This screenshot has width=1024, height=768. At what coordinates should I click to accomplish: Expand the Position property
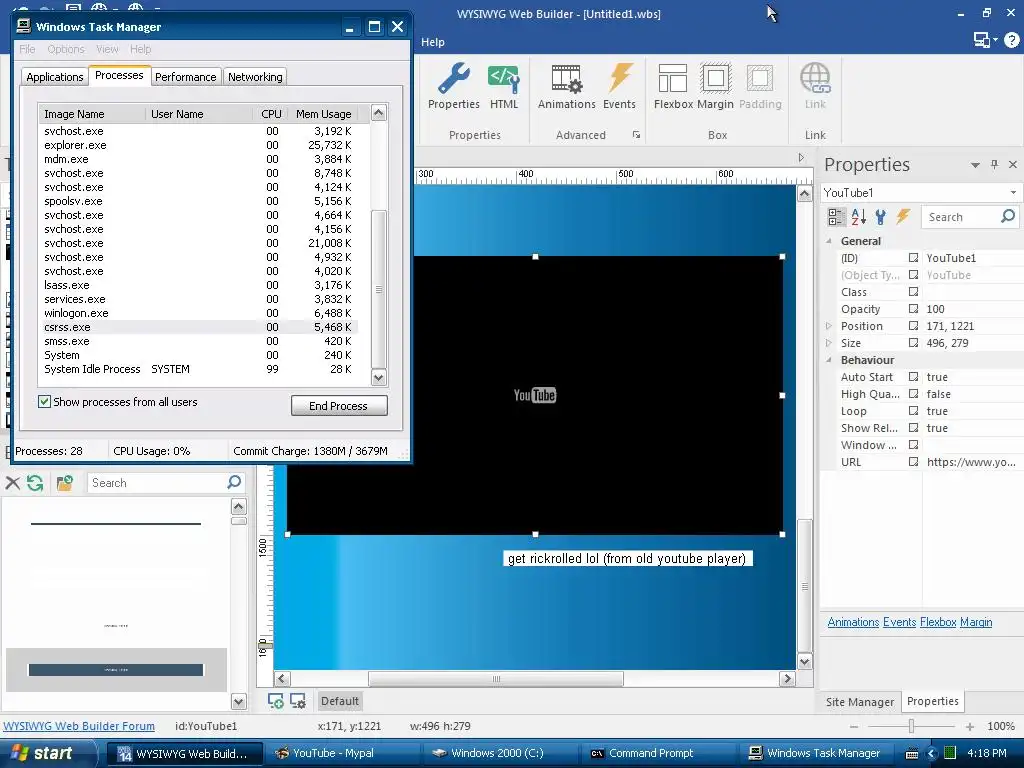[829, 326]
